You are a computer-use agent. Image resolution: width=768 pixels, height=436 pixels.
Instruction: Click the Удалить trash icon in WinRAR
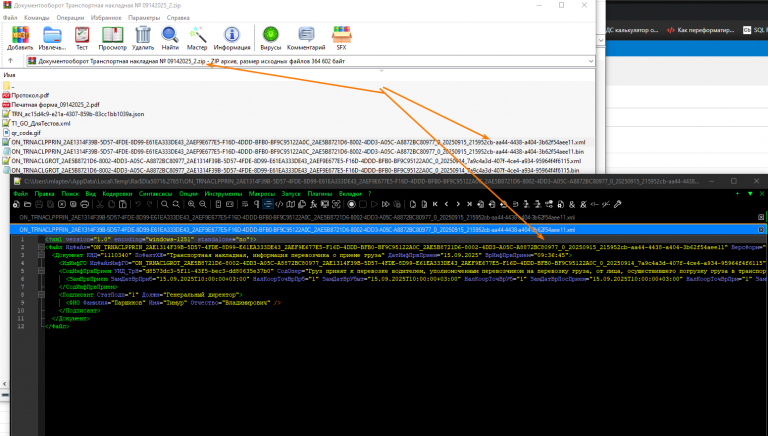pos(143,38)
